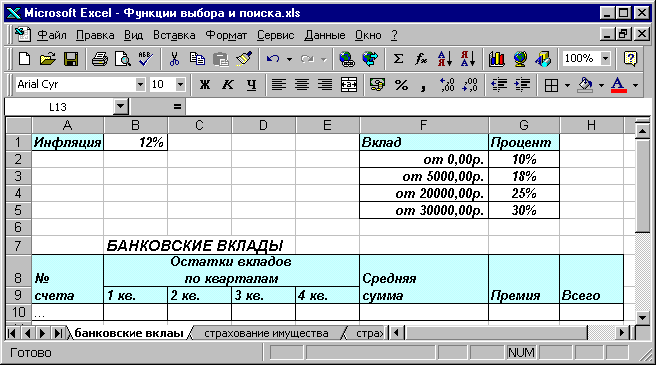Viewport: 656px width, 365px height.
Task: Expand the Name Box L13 dropdown
Action: 120,107
